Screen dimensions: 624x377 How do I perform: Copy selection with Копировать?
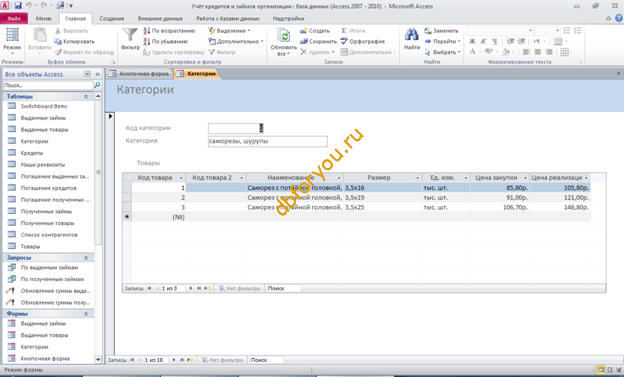(x=74, y=41)
